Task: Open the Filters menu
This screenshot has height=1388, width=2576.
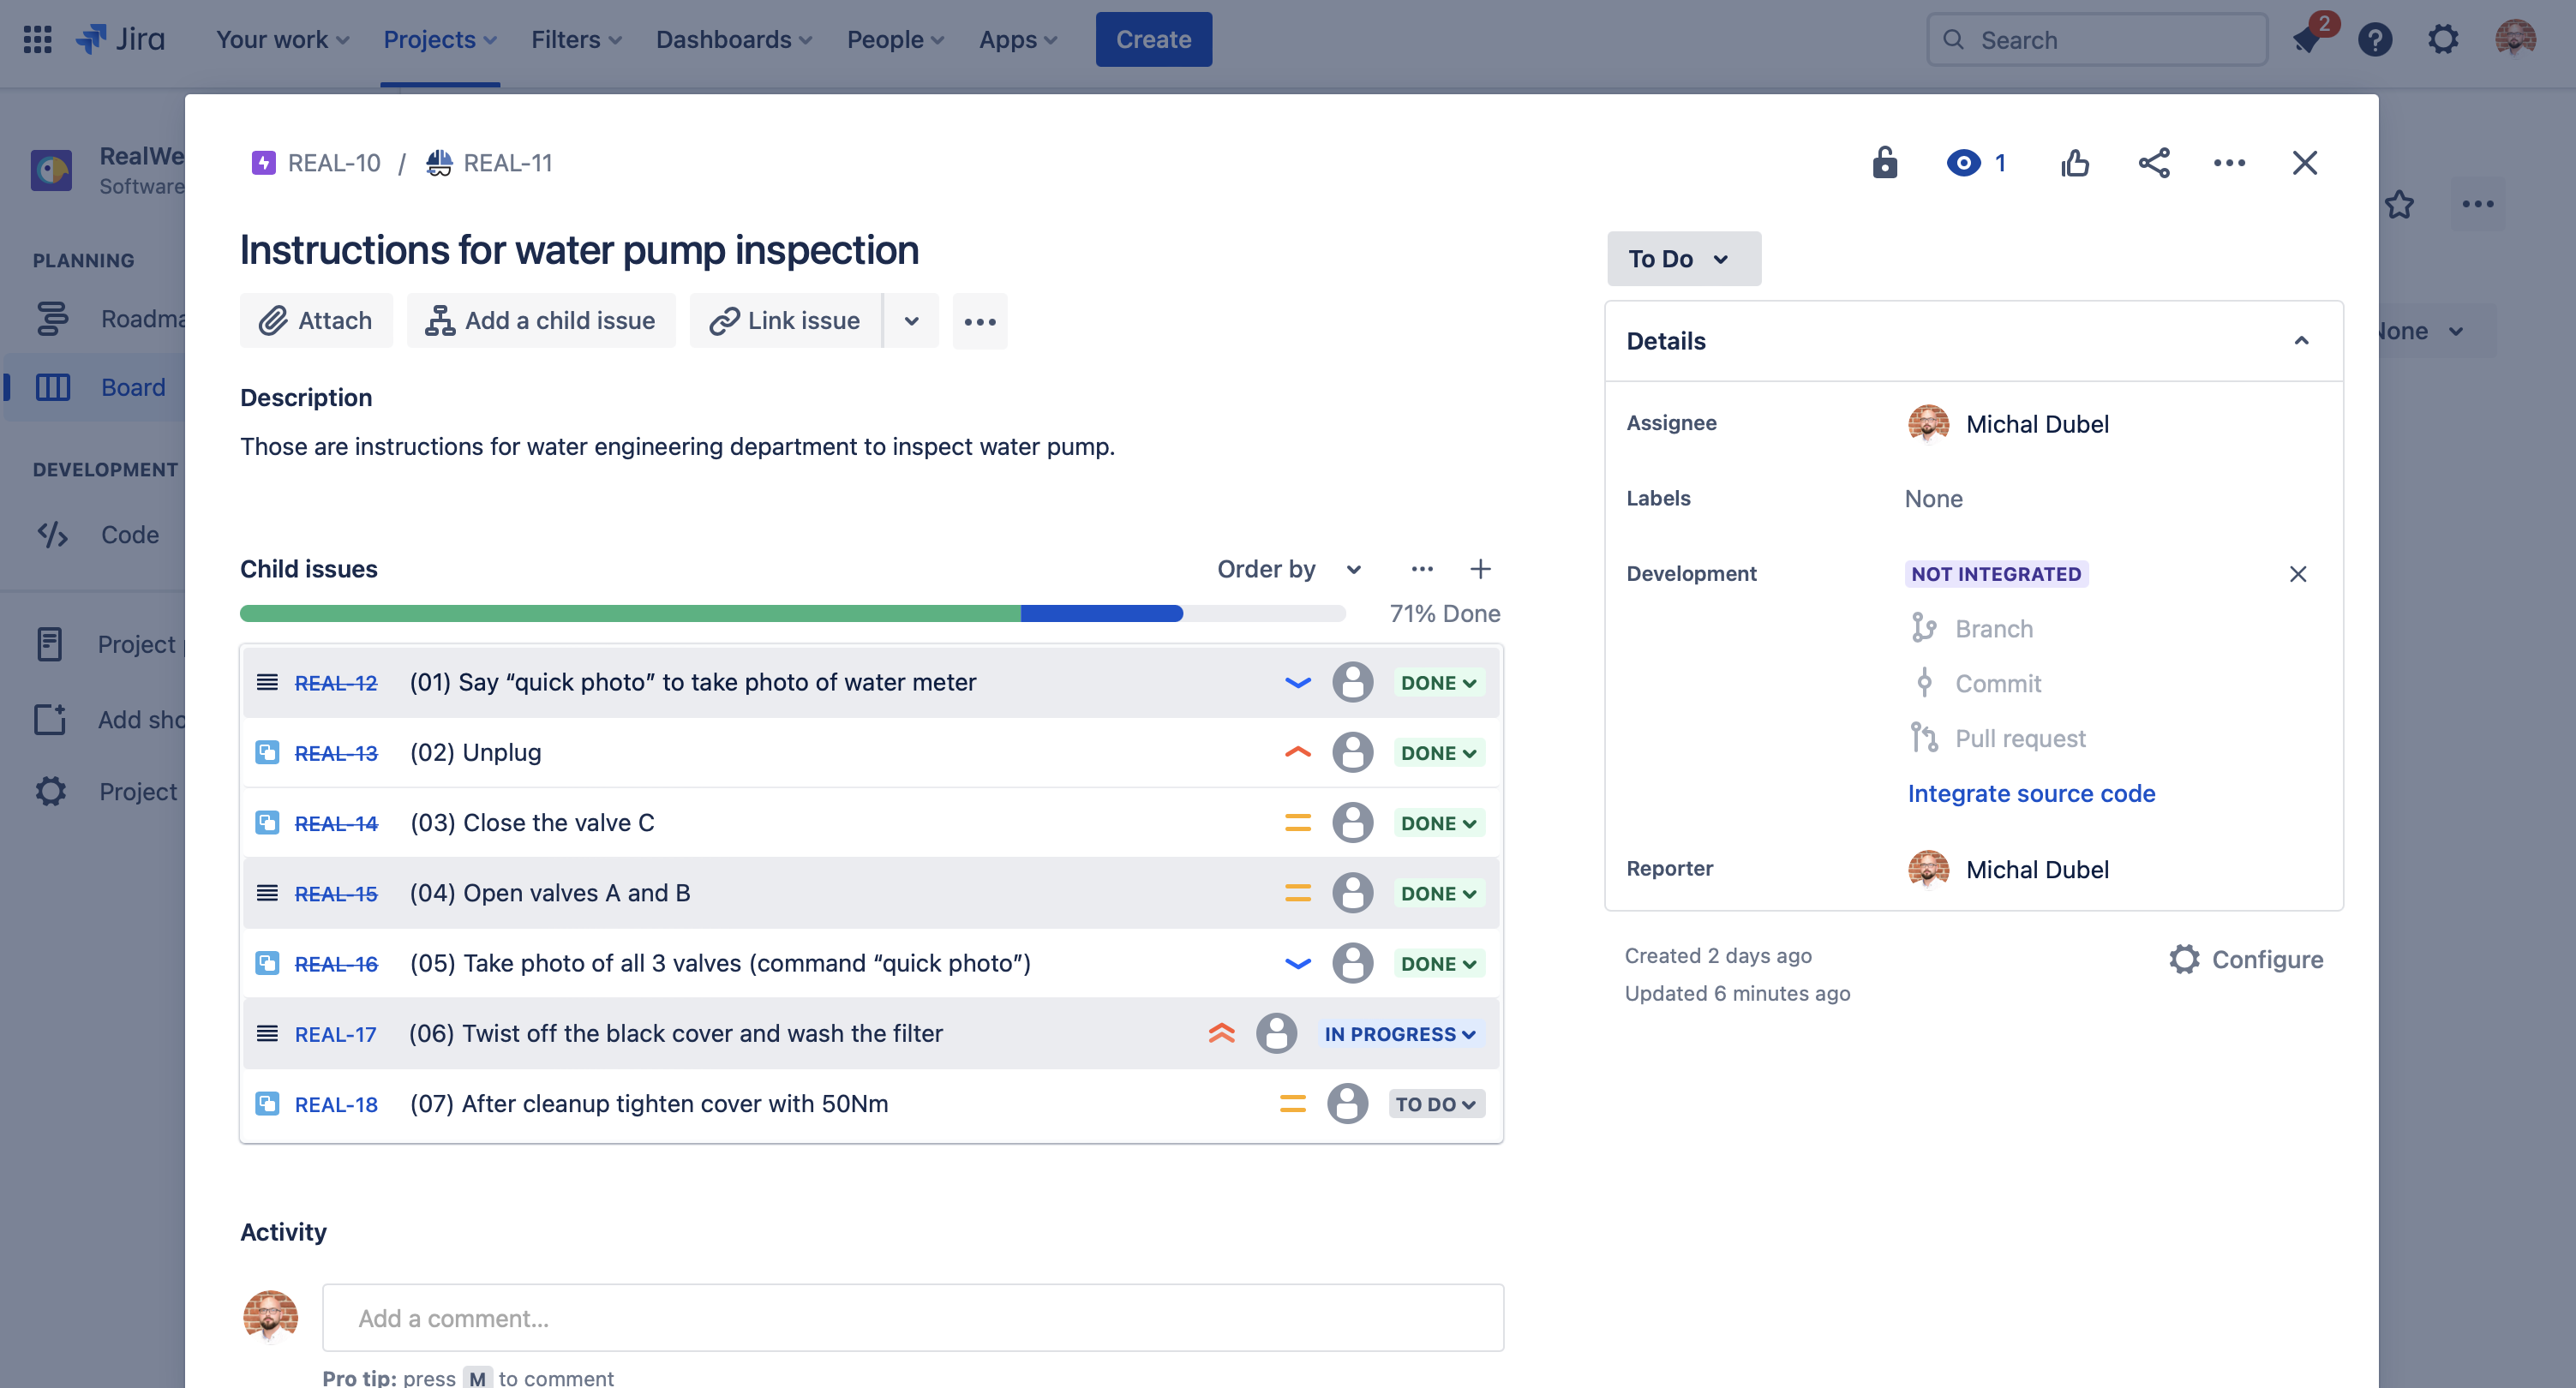Action: [576, 39]
